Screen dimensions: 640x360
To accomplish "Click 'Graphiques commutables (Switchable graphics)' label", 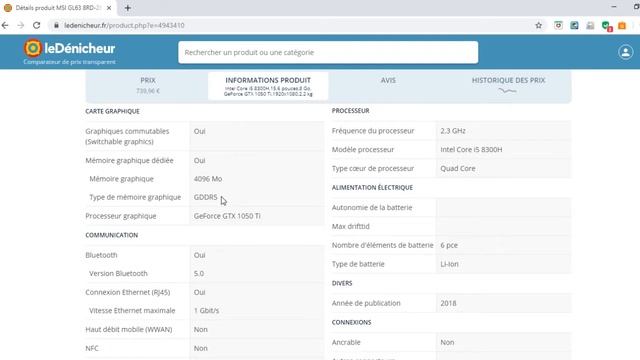I will point(127,136).
